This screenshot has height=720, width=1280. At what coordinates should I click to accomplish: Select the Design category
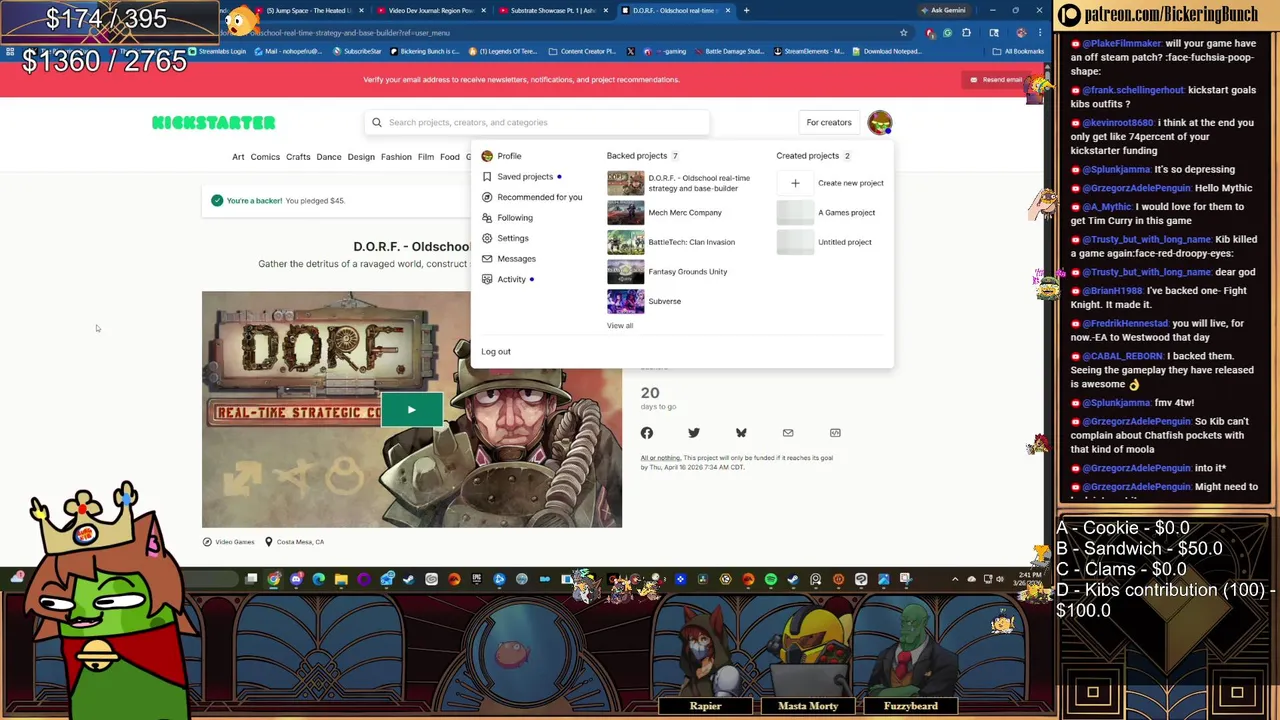point(361,157)
